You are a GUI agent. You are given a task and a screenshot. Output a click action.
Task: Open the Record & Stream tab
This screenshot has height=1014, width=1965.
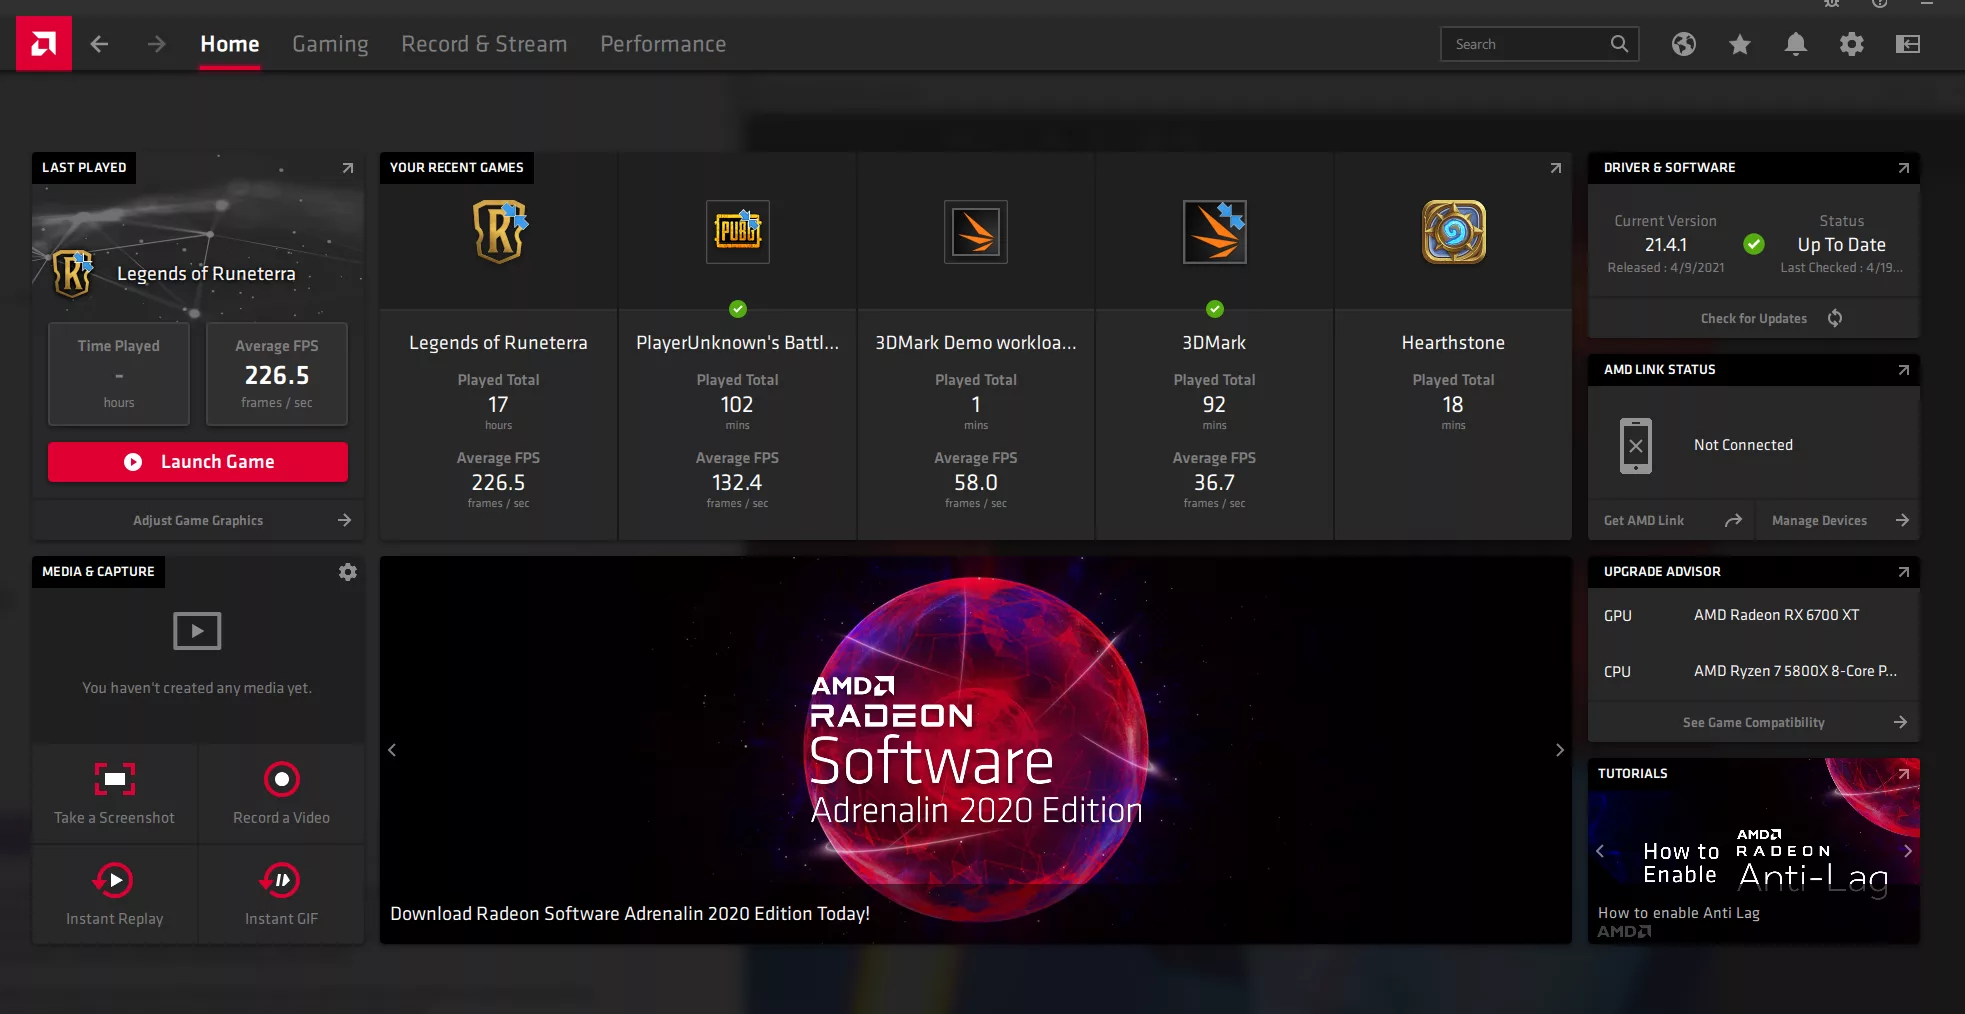point(484,44)
